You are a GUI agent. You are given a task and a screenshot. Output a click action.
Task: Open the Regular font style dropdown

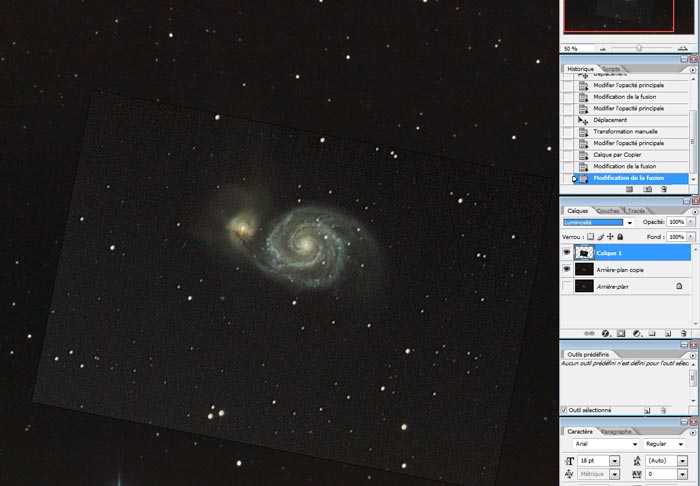click(680, 444)
